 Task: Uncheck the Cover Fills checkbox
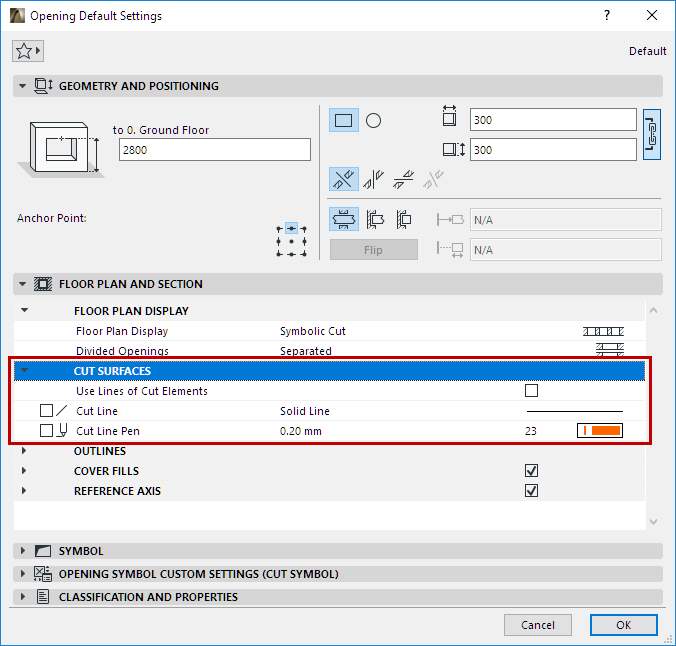pos(531,470)
